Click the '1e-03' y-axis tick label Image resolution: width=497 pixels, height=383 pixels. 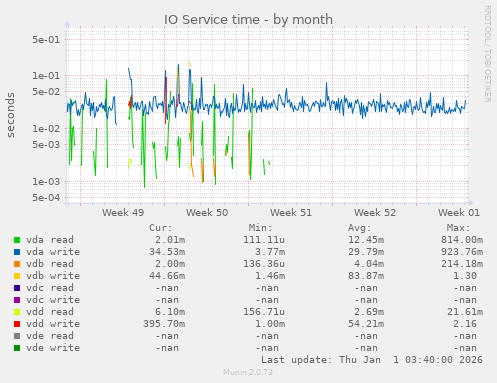click(x=46, y=182)
